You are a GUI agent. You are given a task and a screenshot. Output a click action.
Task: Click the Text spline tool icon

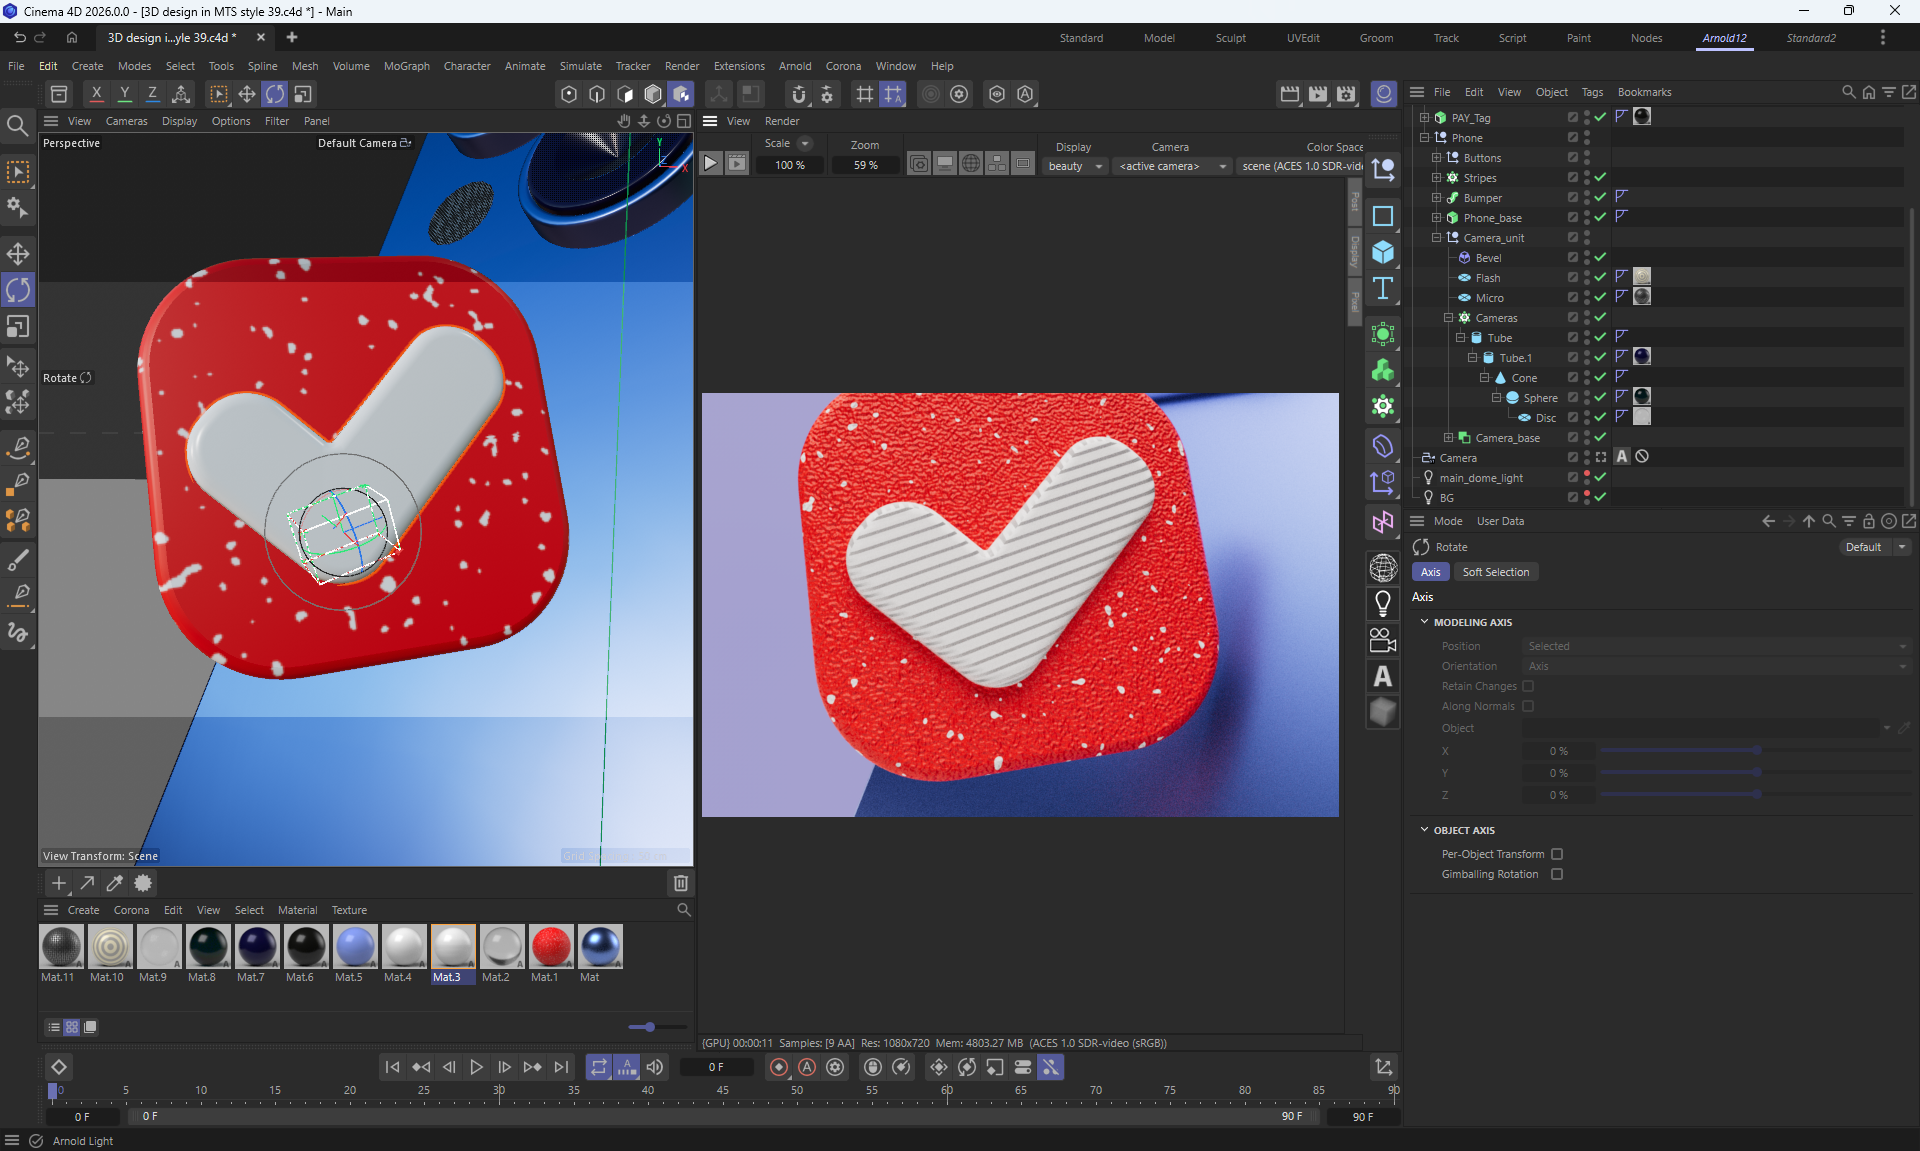(1383, 289)
